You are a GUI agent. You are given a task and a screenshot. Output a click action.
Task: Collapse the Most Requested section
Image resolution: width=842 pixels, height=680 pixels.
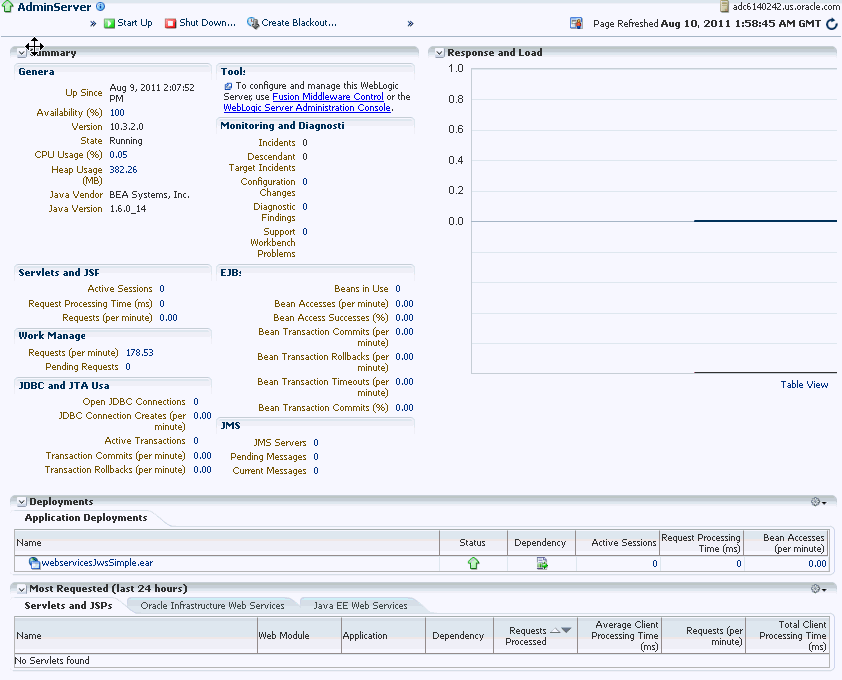(21, 589)
